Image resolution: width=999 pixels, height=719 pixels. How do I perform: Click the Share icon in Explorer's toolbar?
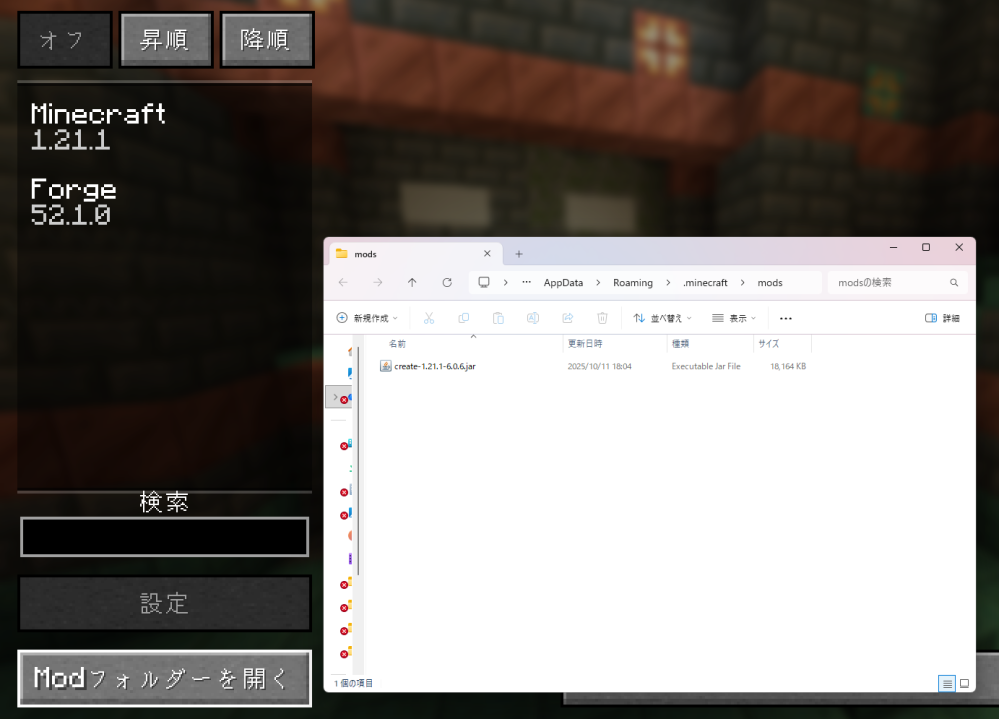(x=568, y=317)
